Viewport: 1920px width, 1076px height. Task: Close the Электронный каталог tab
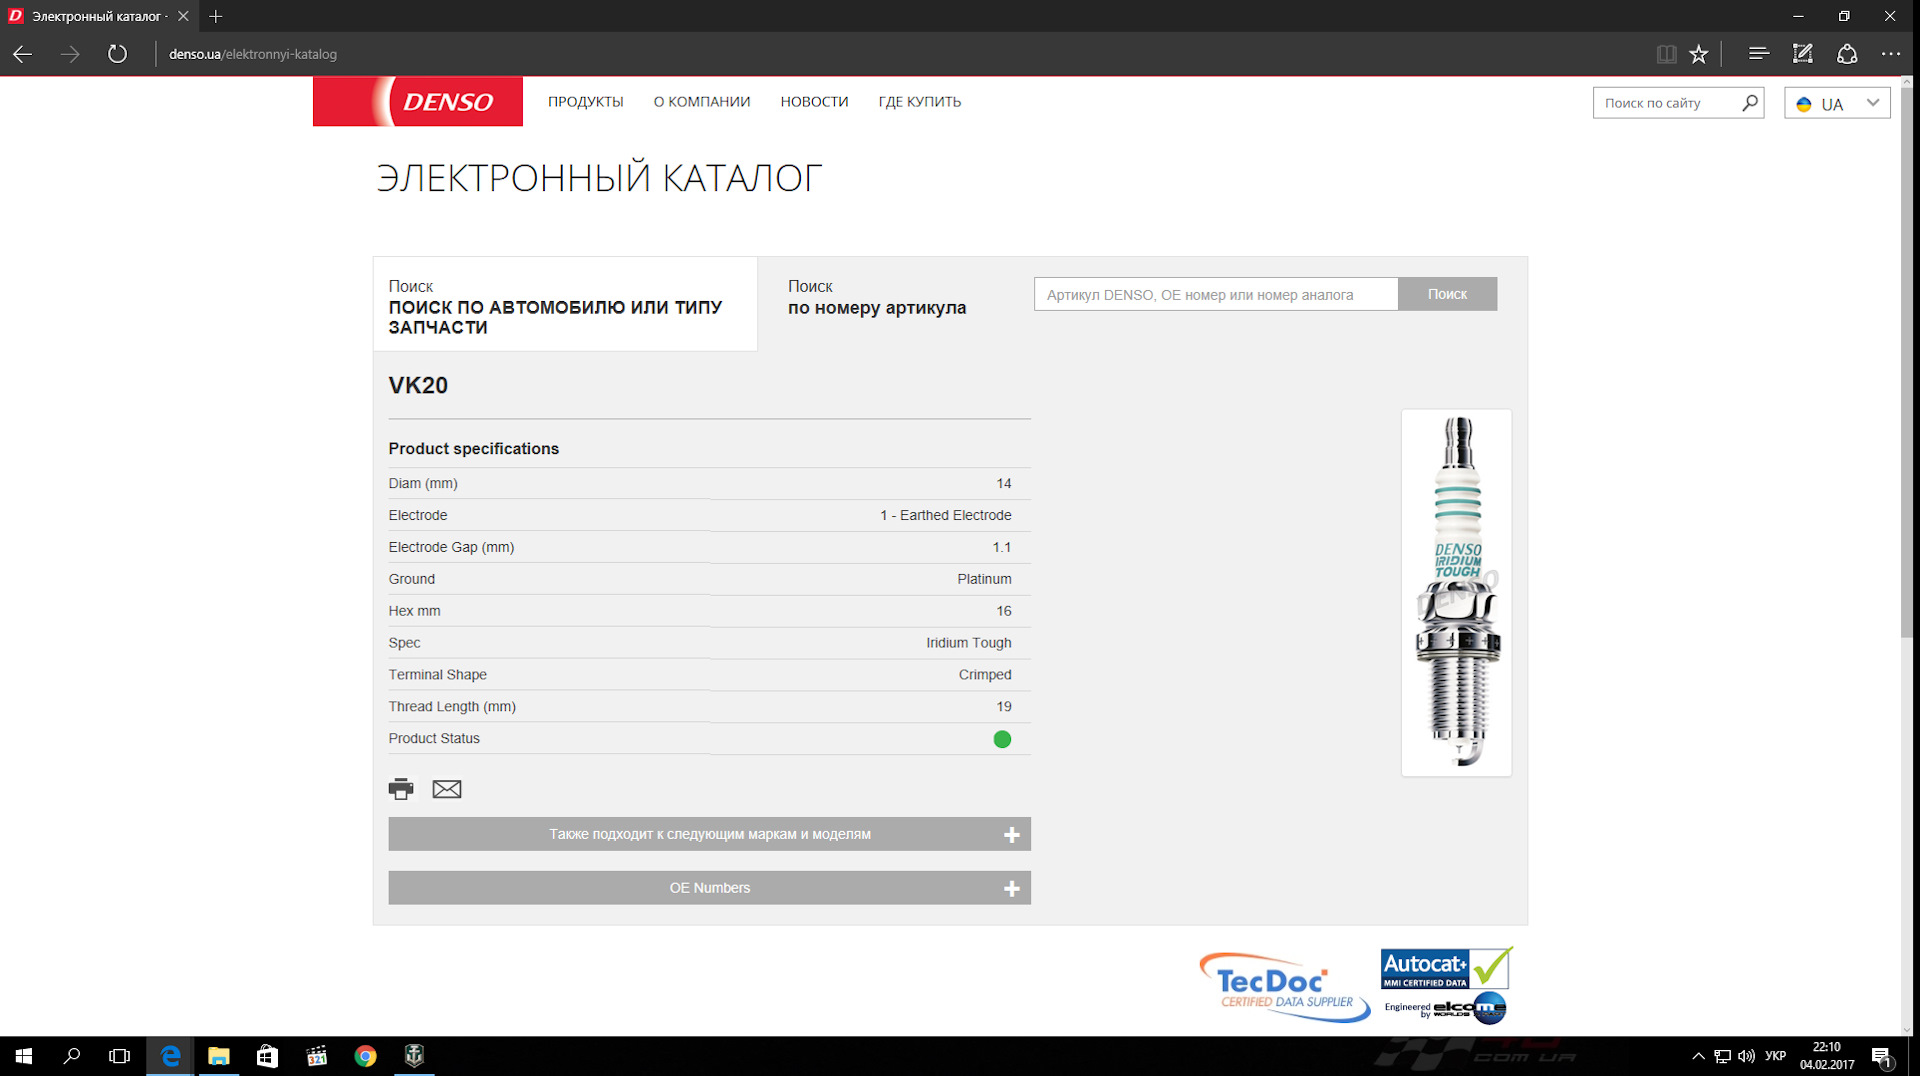click(x=183, y=16)
